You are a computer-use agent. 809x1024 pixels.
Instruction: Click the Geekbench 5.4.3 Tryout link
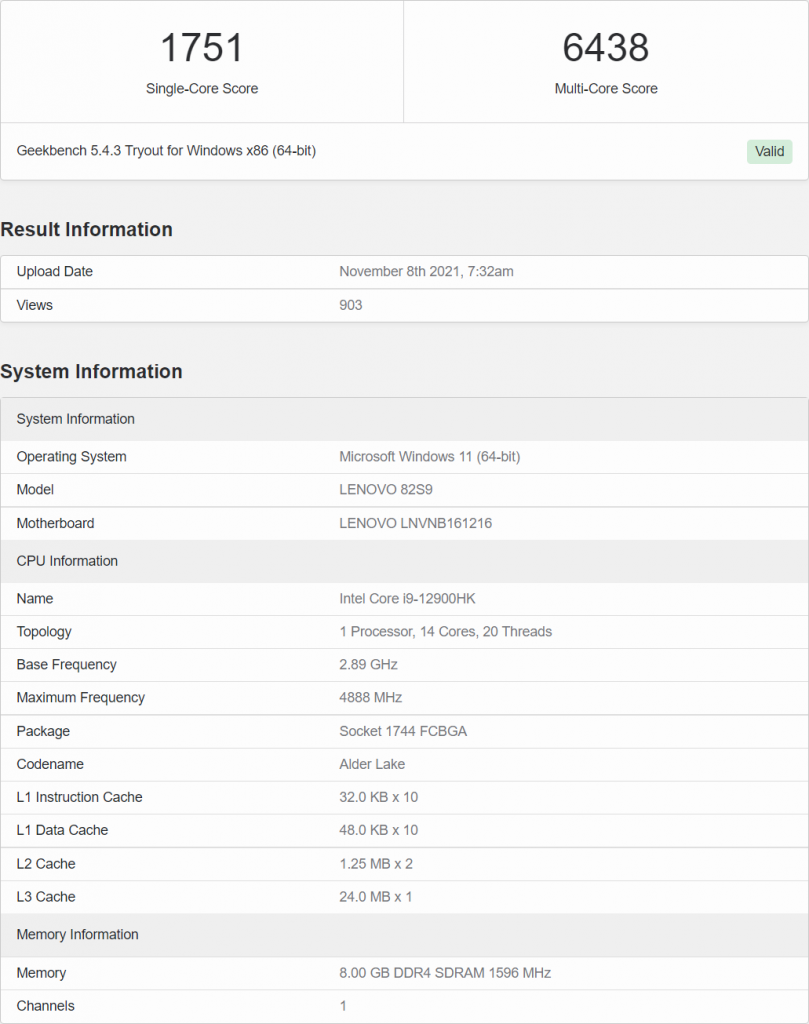[x=167, y=150]
